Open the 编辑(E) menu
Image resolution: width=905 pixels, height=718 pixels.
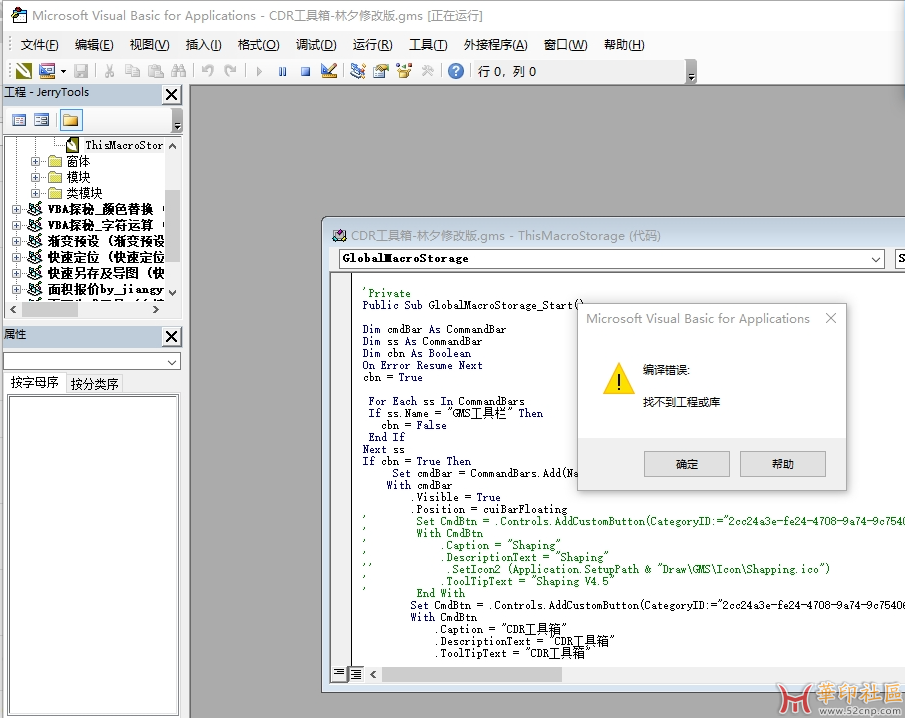[94, 44]
